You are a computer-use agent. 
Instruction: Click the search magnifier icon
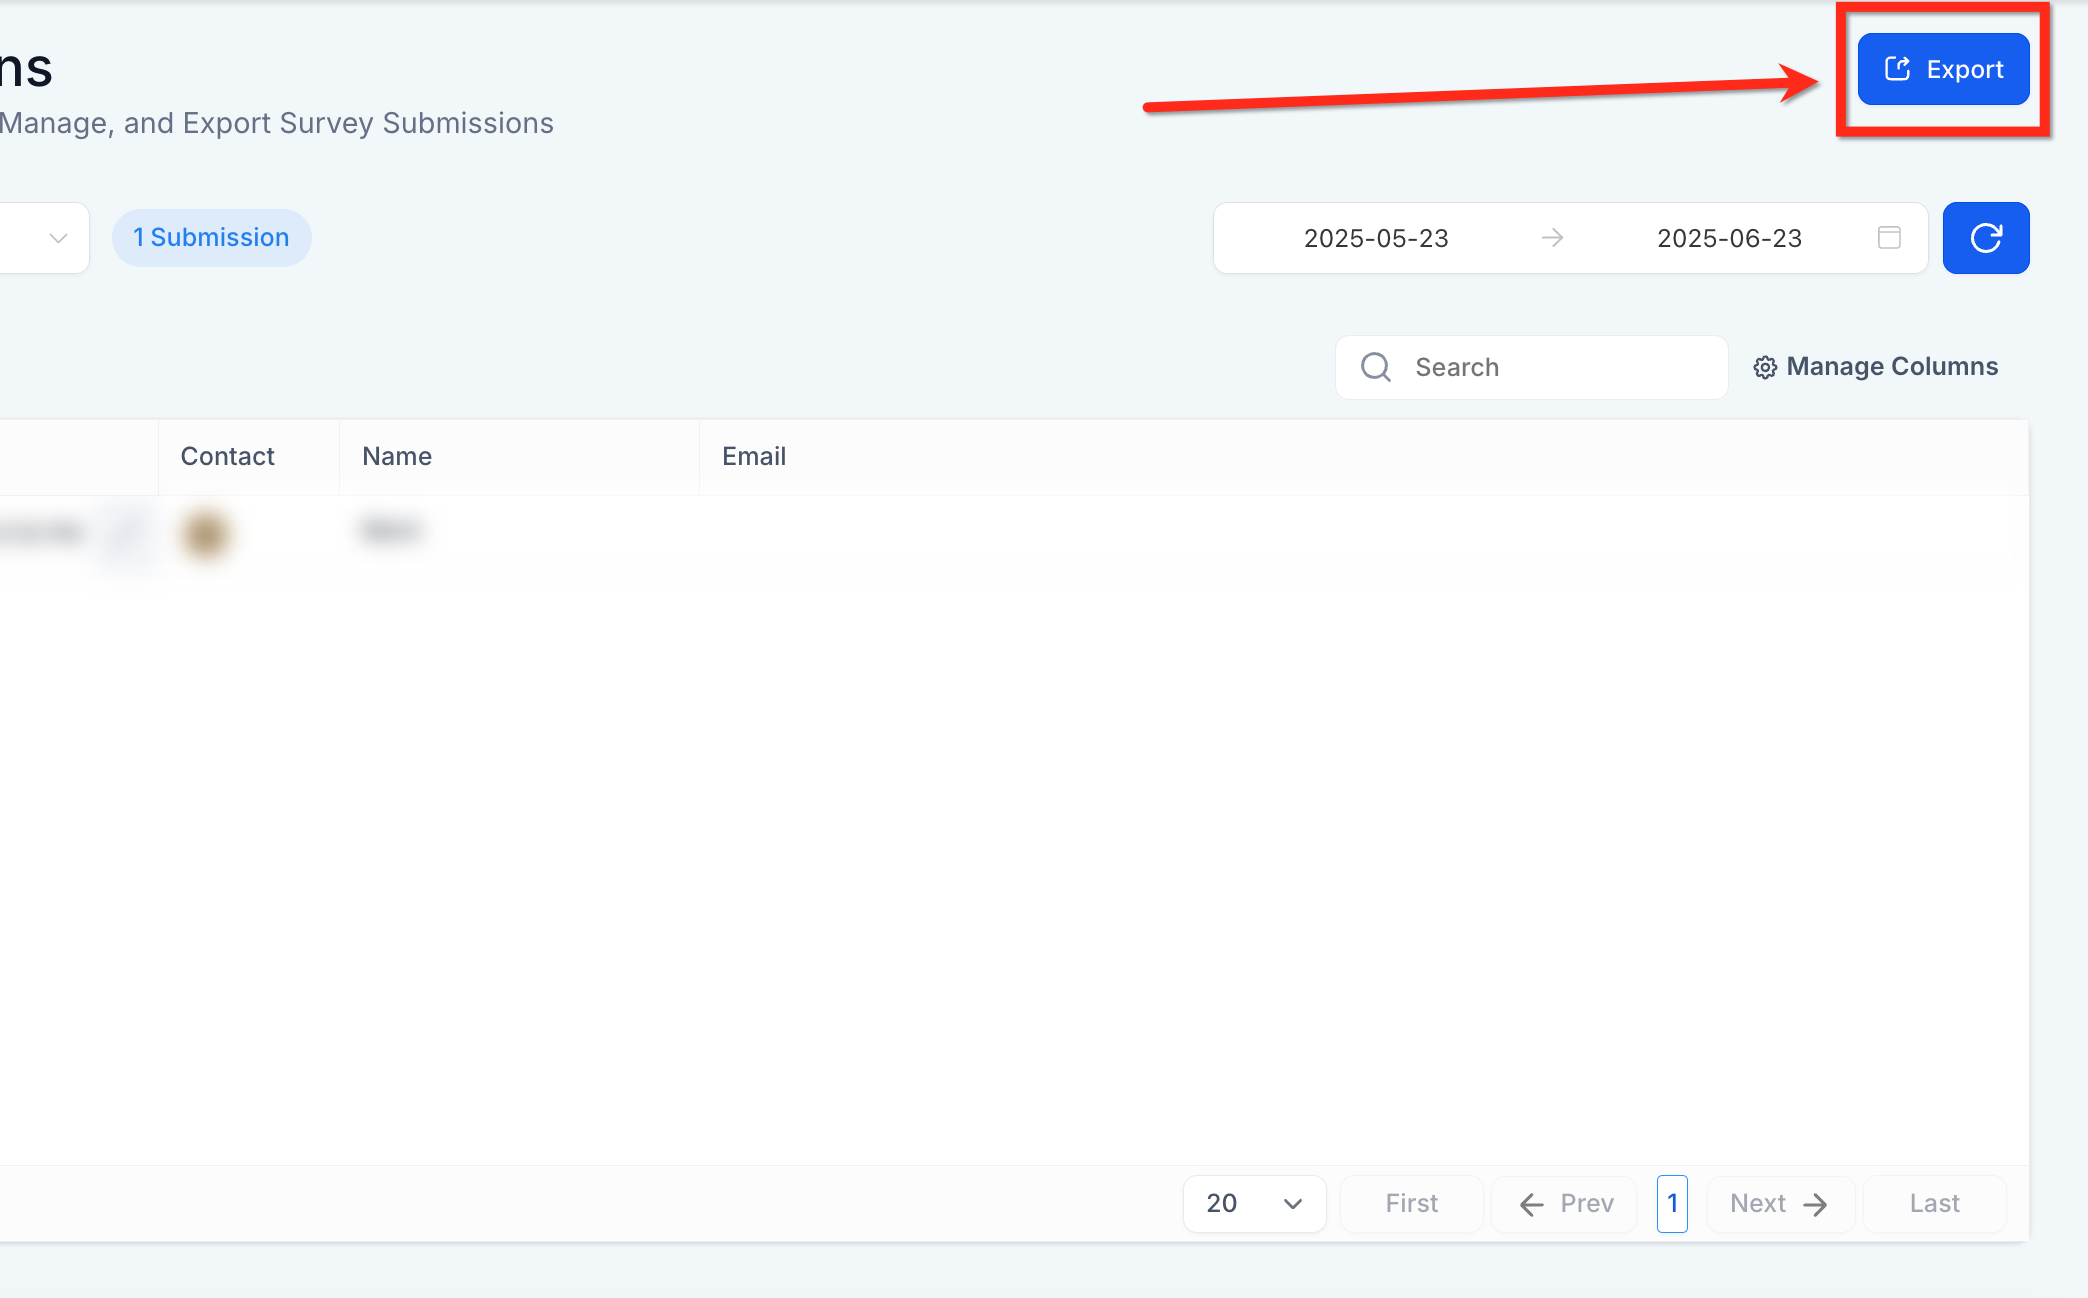tap(1376, 367)
